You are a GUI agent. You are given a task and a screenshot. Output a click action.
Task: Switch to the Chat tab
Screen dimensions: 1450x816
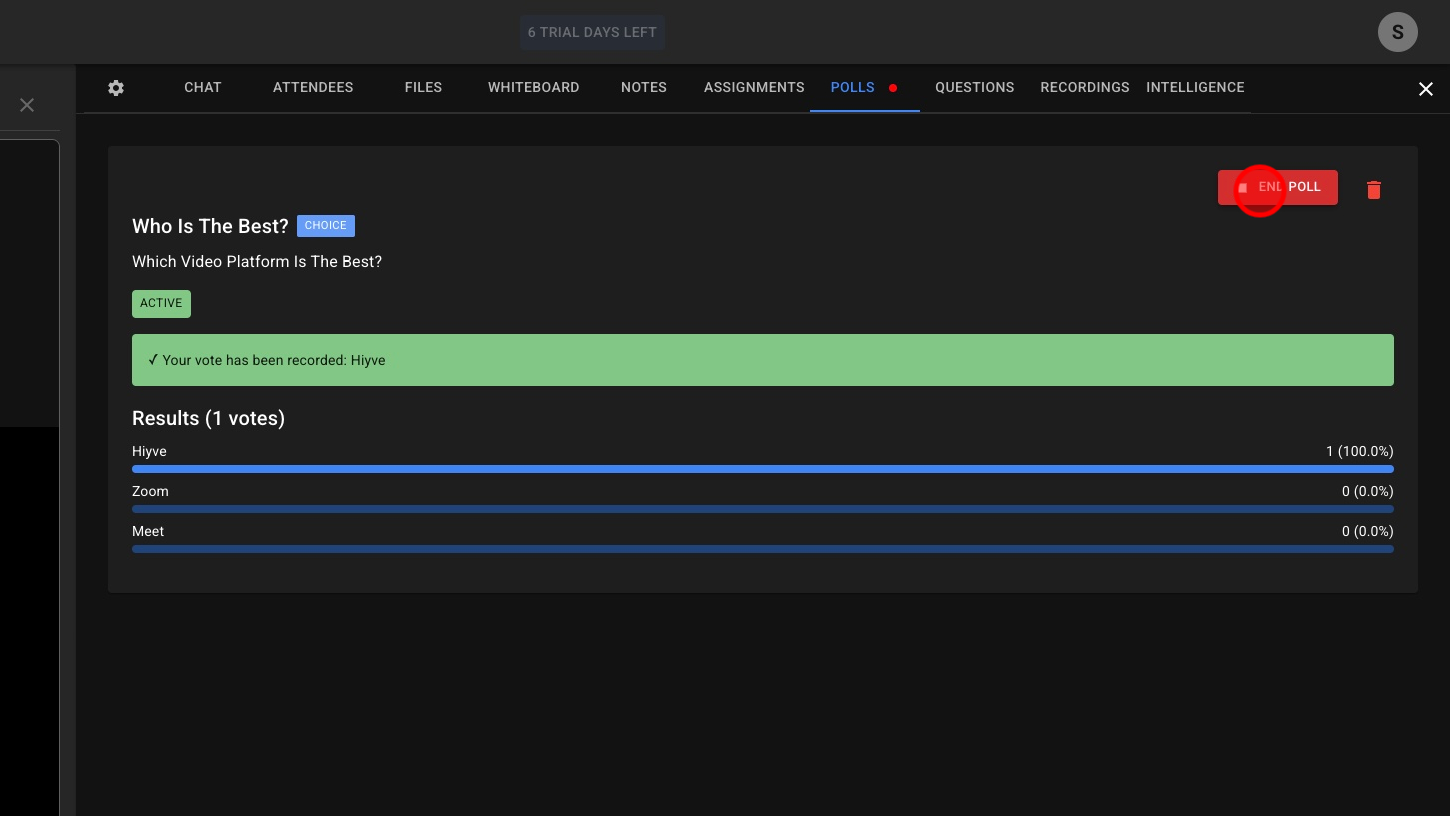point(202,88)
